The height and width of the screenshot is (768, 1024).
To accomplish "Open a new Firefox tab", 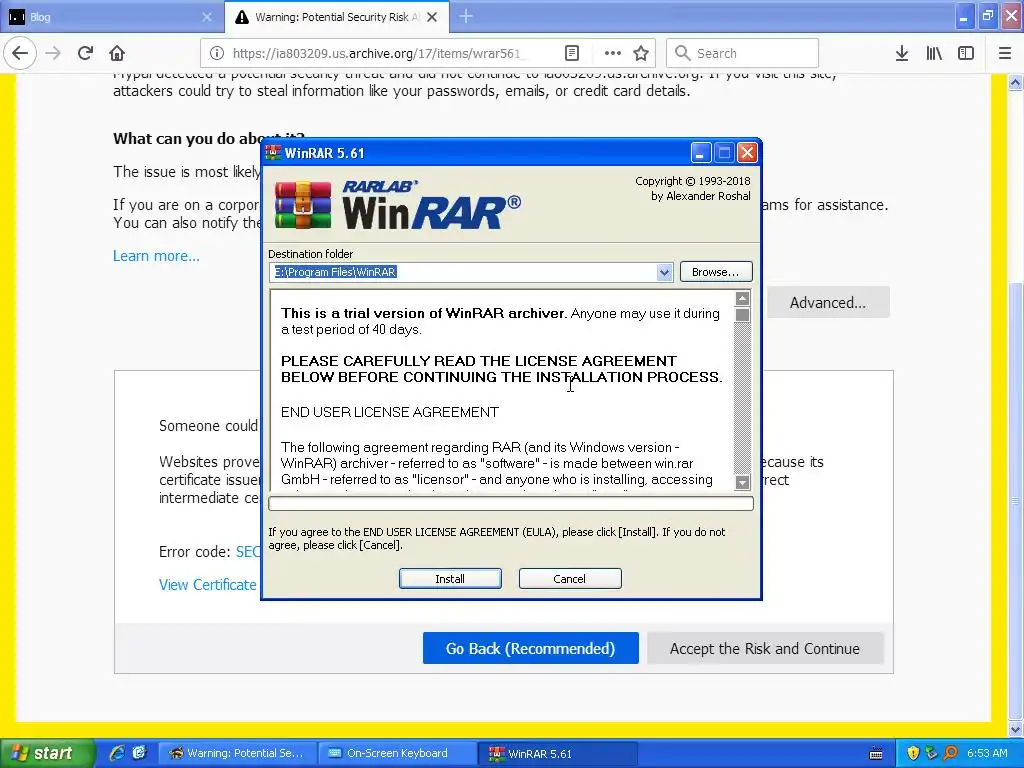I will [x=466, y=17].
